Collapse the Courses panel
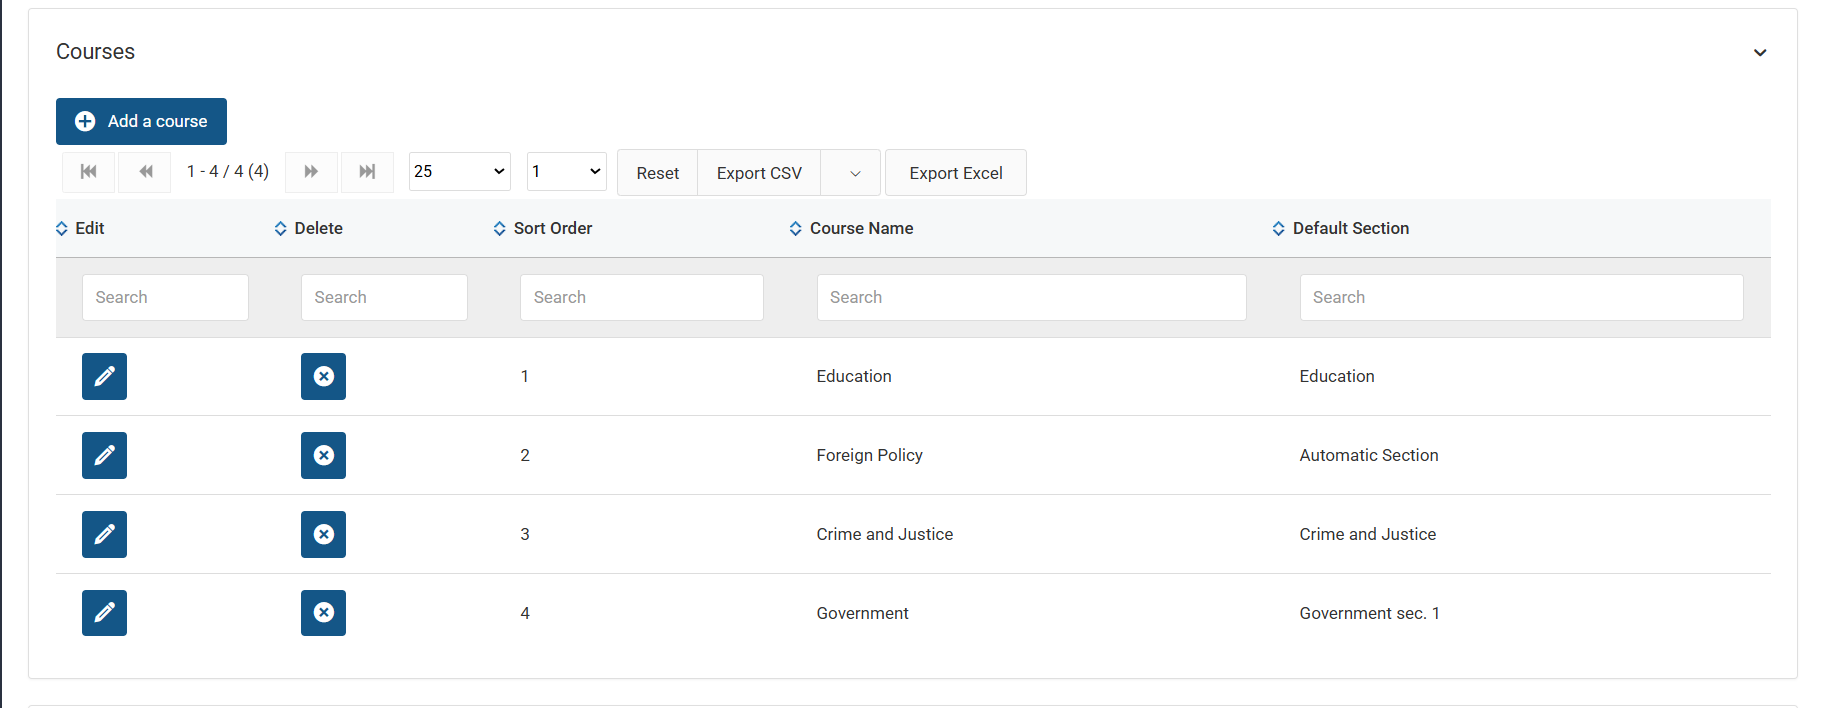 click(x=1760, y=52)
